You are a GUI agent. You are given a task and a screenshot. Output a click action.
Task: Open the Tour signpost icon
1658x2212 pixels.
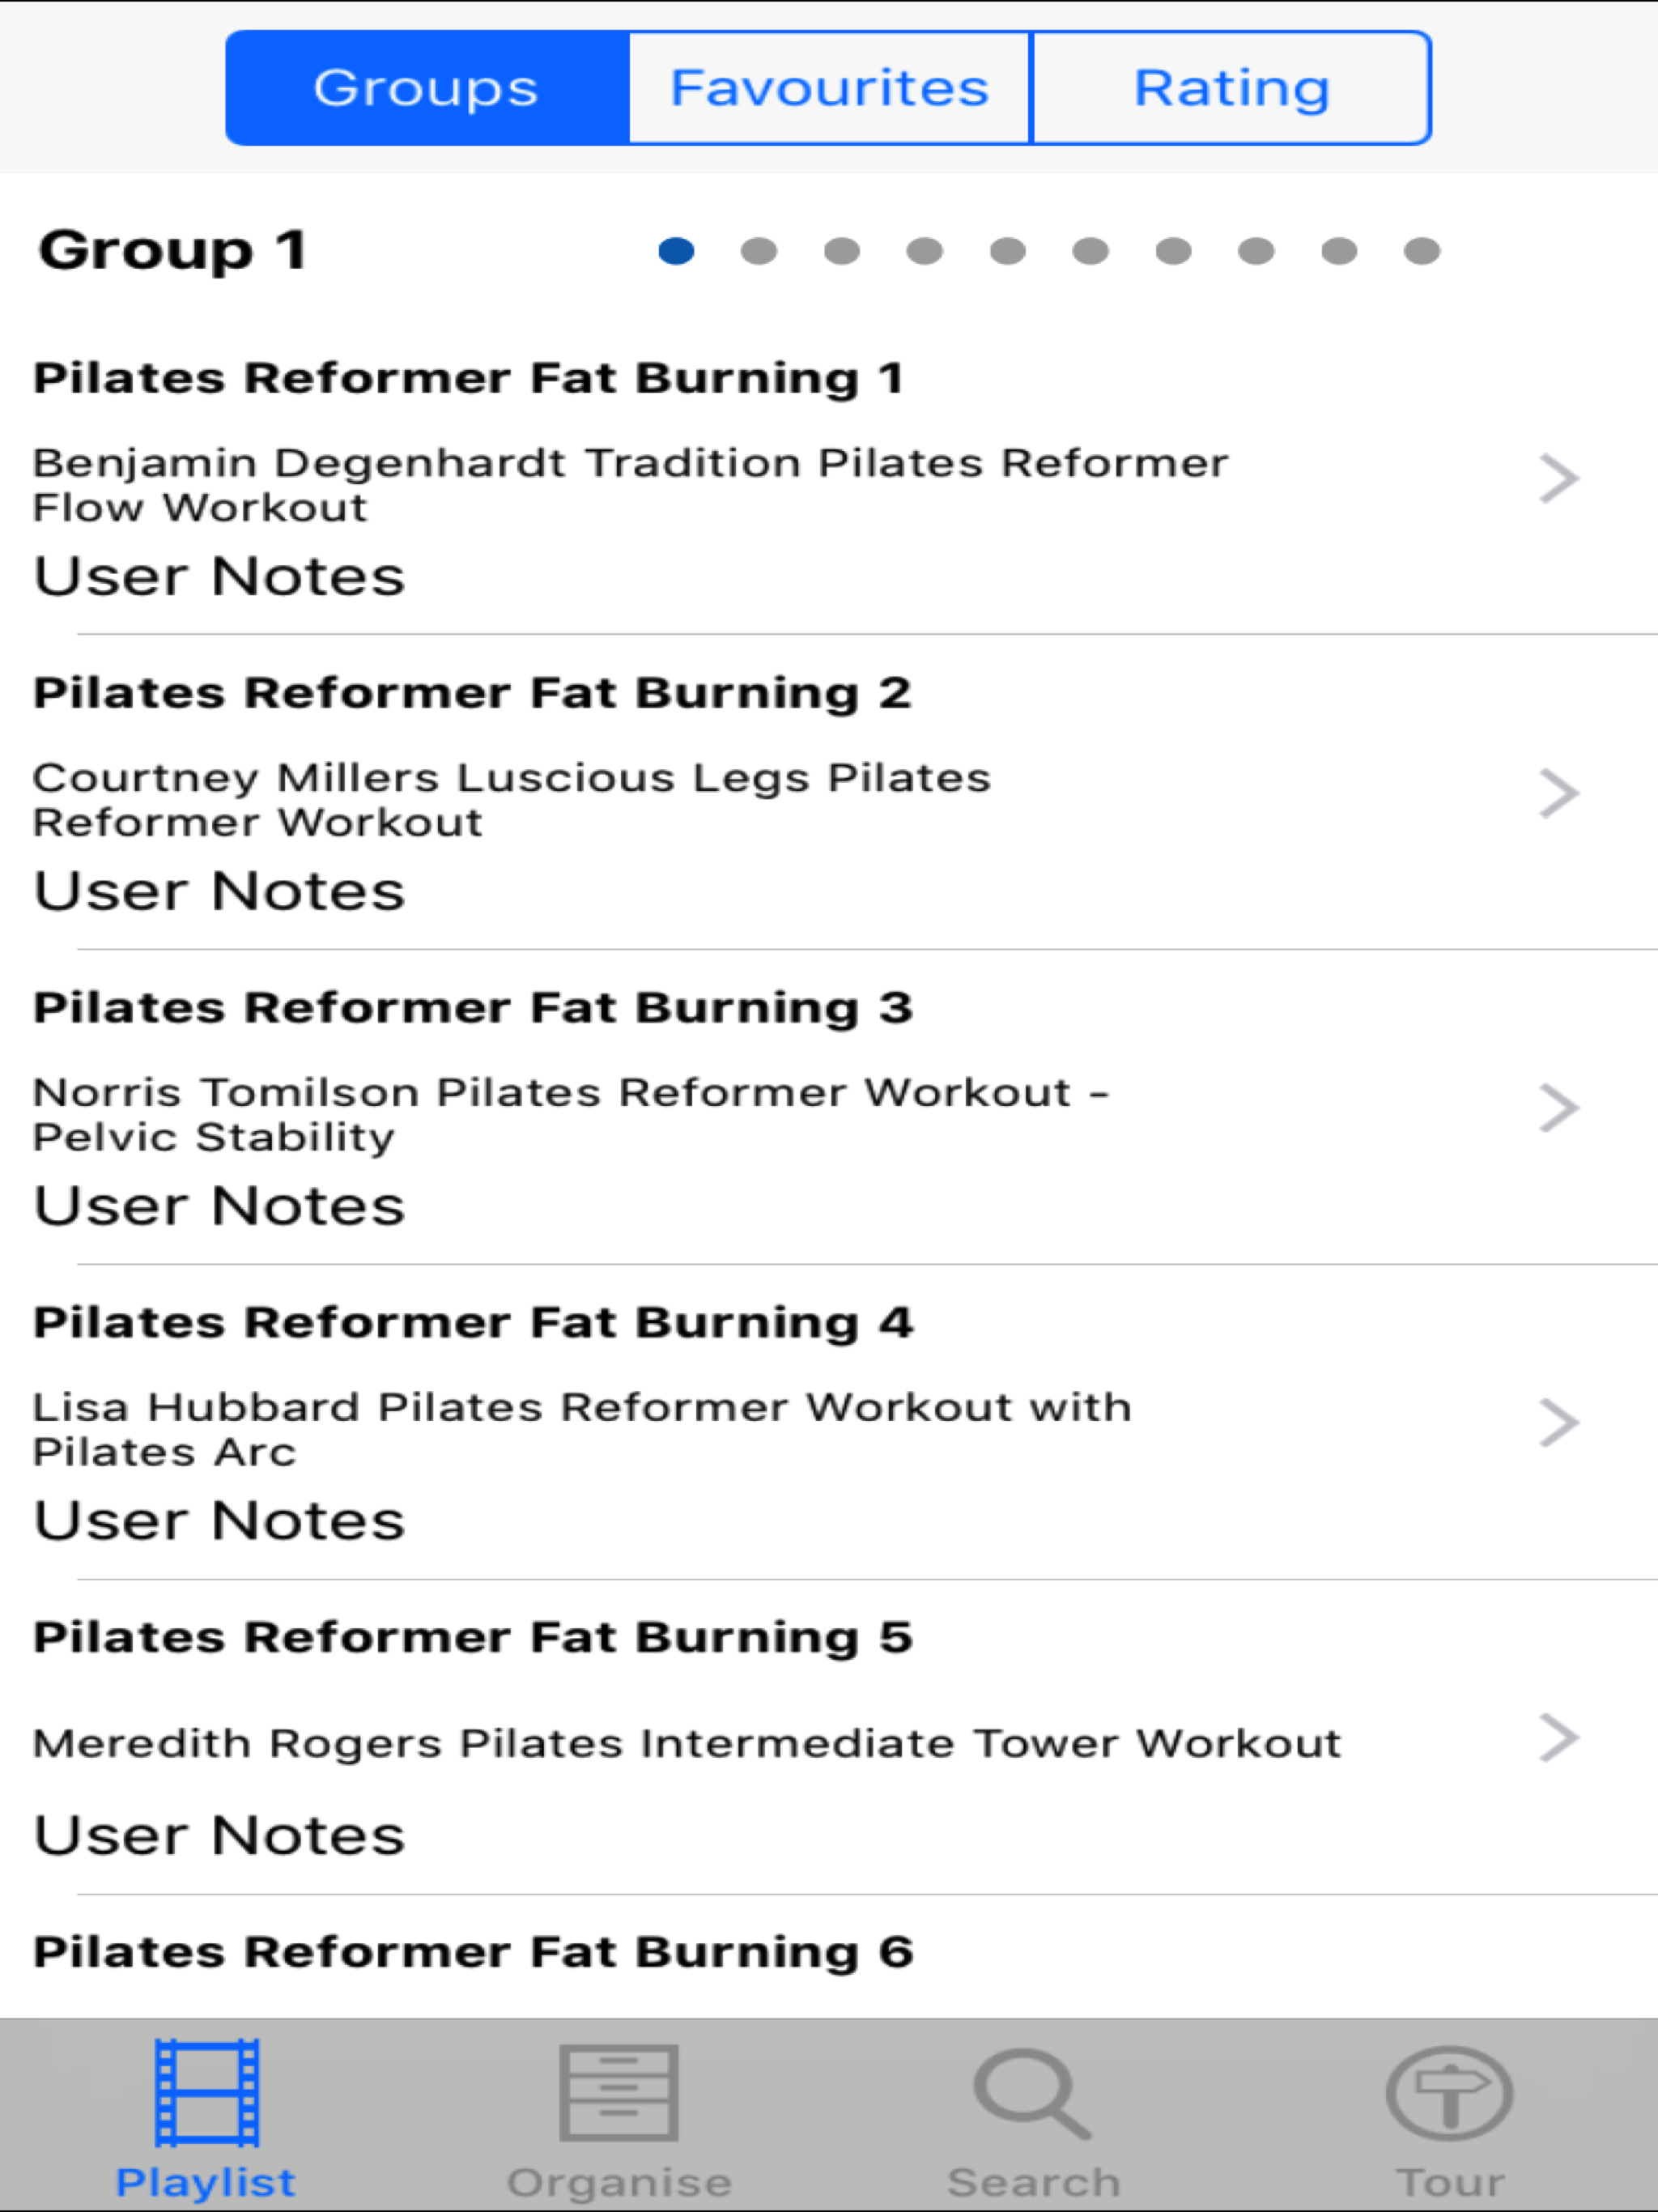(x=1449, y=2093)
